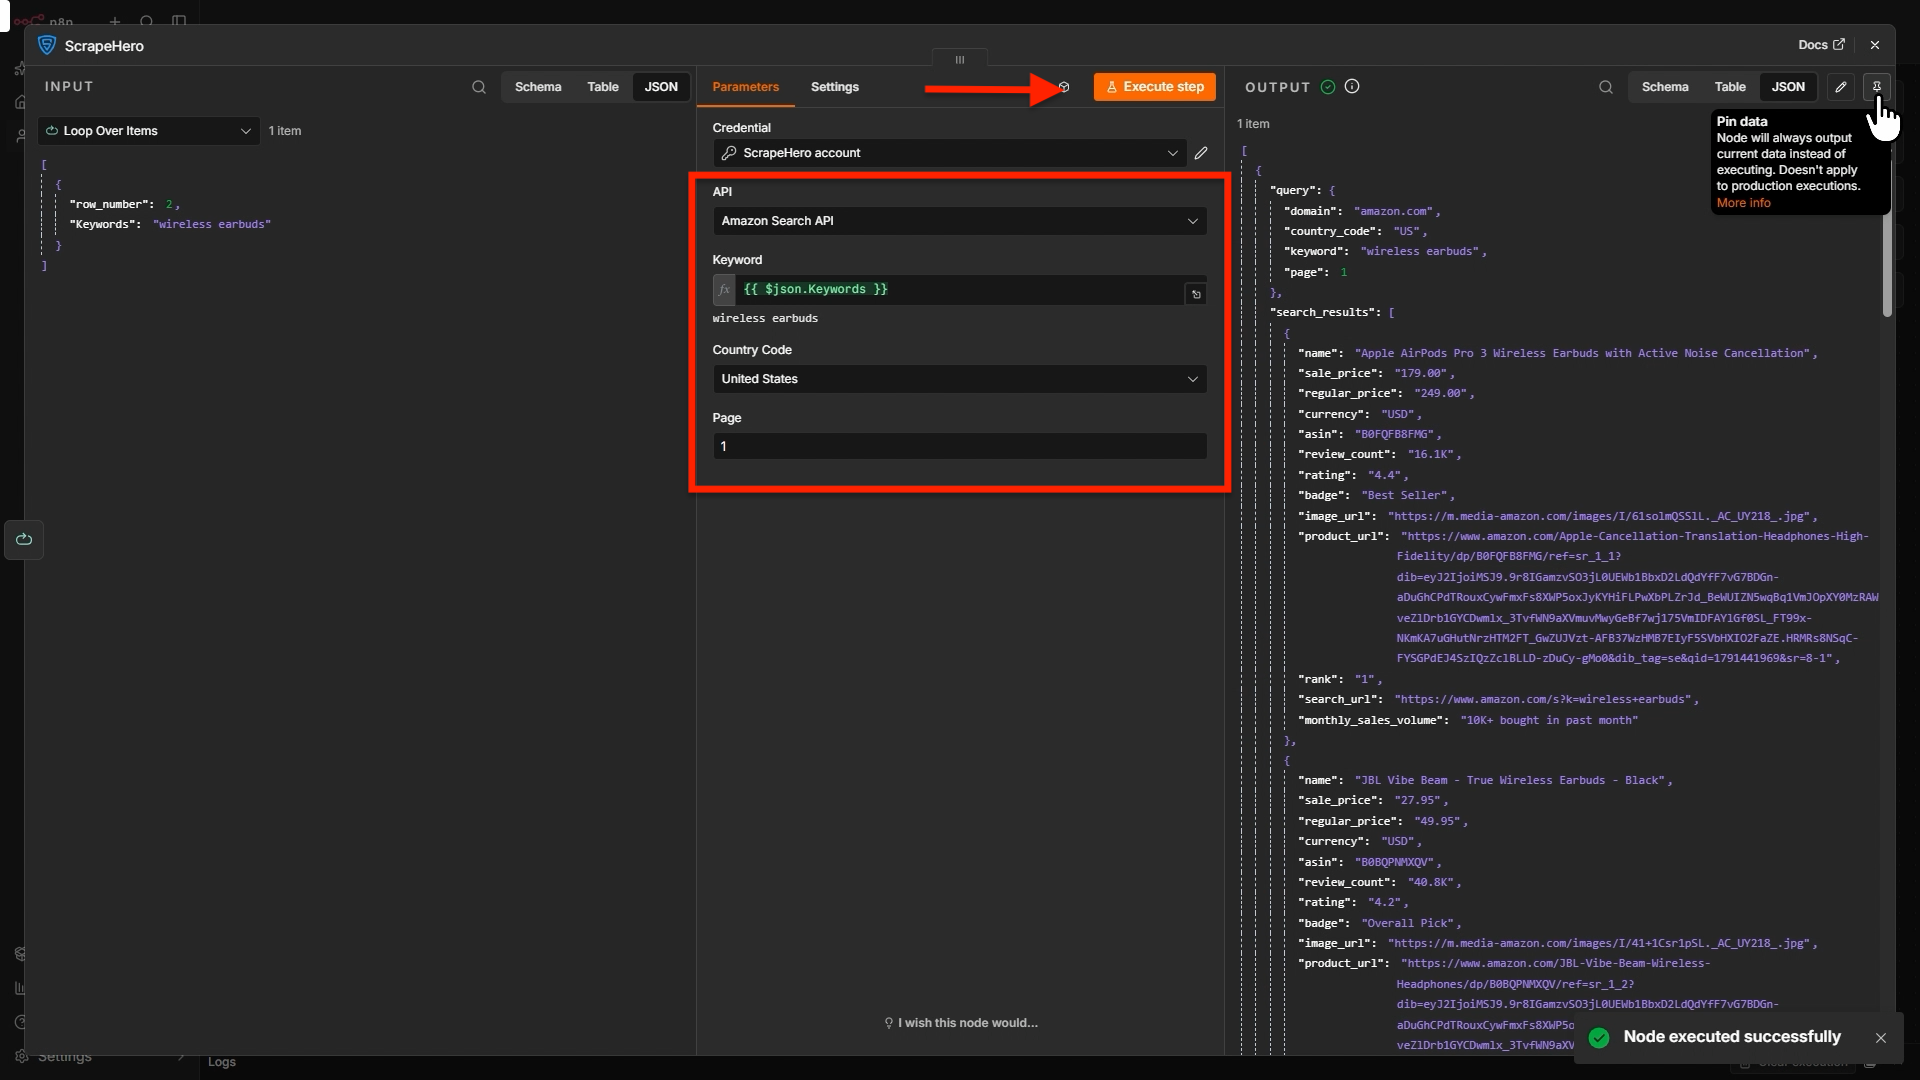This screenshot has height=1080, width=1920.
Task: Click the ScrapeHero shield logo icon
Action: (46, 45)
